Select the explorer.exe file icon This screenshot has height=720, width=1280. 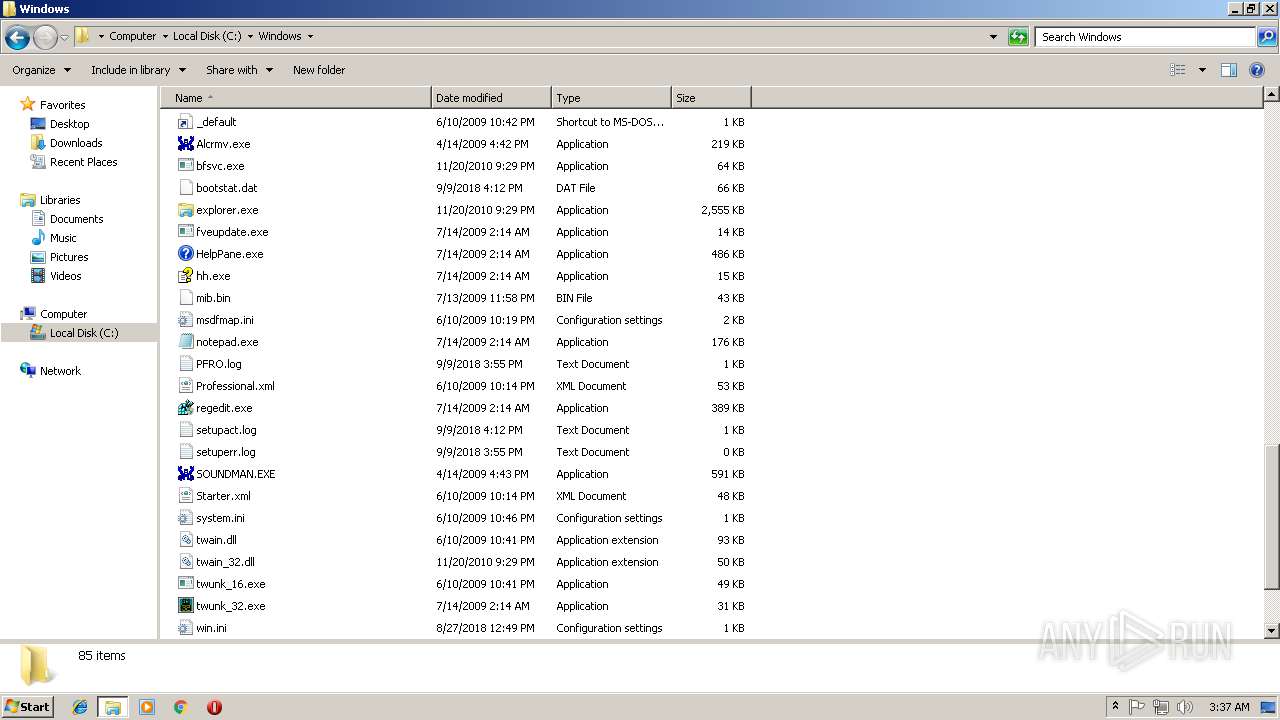185,210
